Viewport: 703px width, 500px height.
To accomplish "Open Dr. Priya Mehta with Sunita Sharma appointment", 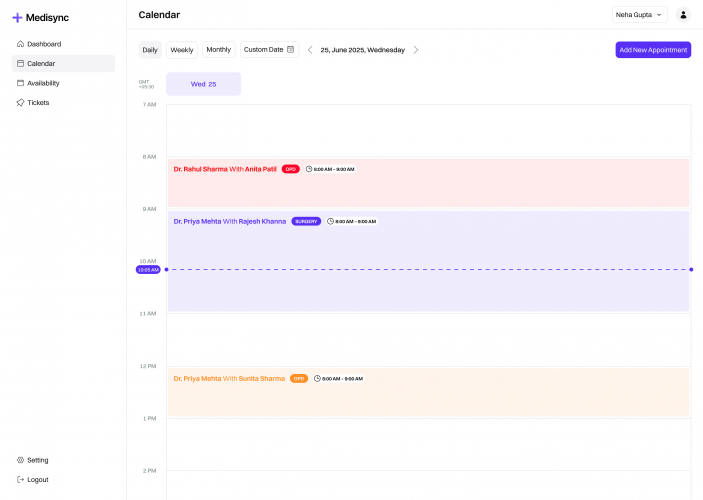I will coord(428,392).
